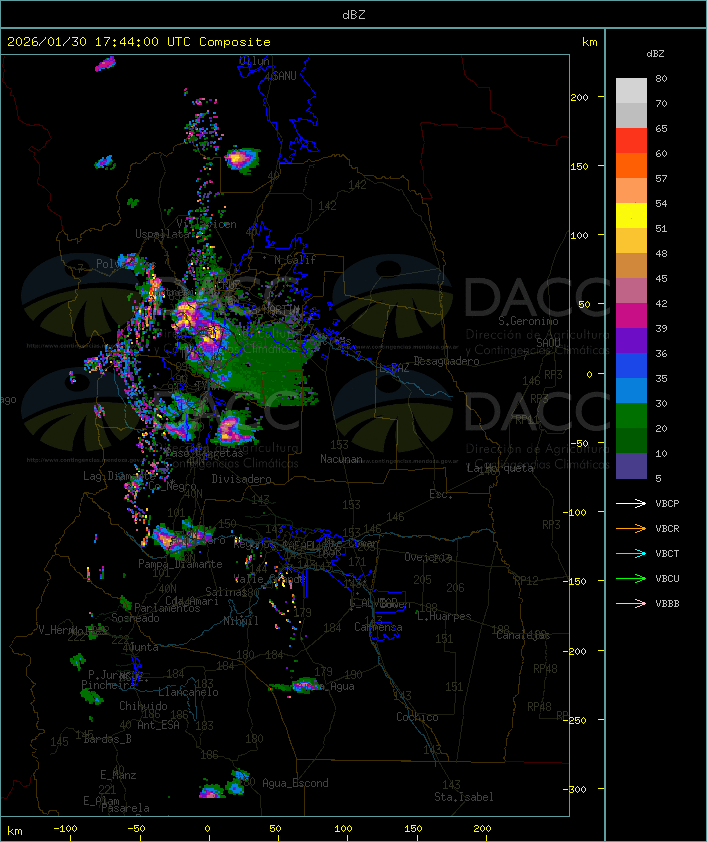Select the cyan VBCT arrow in legend

pyautogui.click(x=631, y=554)
